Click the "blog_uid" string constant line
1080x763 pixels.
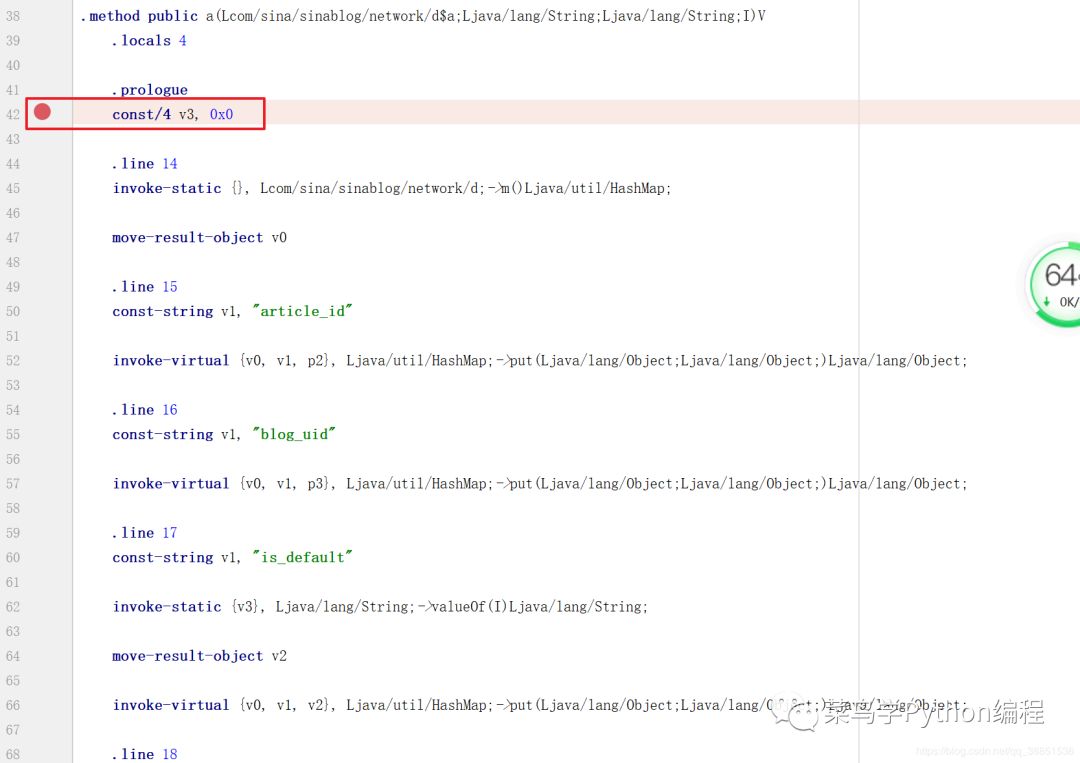coord(224,435)
